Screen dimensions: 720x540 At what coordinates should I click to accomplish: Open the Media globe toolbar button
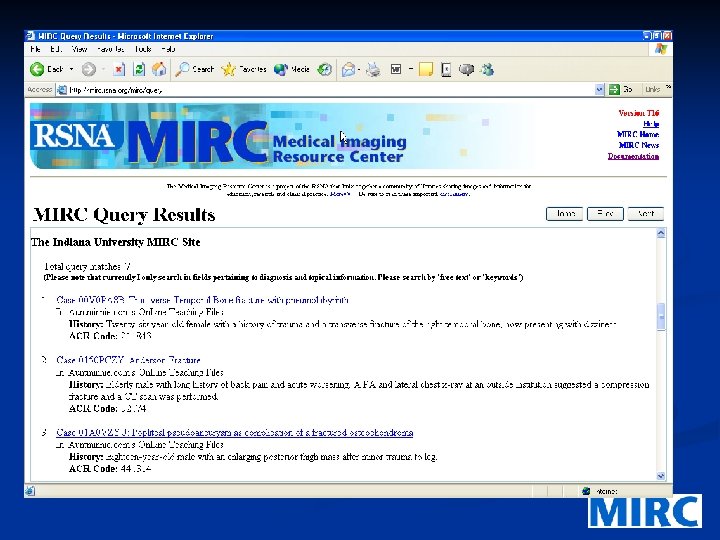coord(292,69)
